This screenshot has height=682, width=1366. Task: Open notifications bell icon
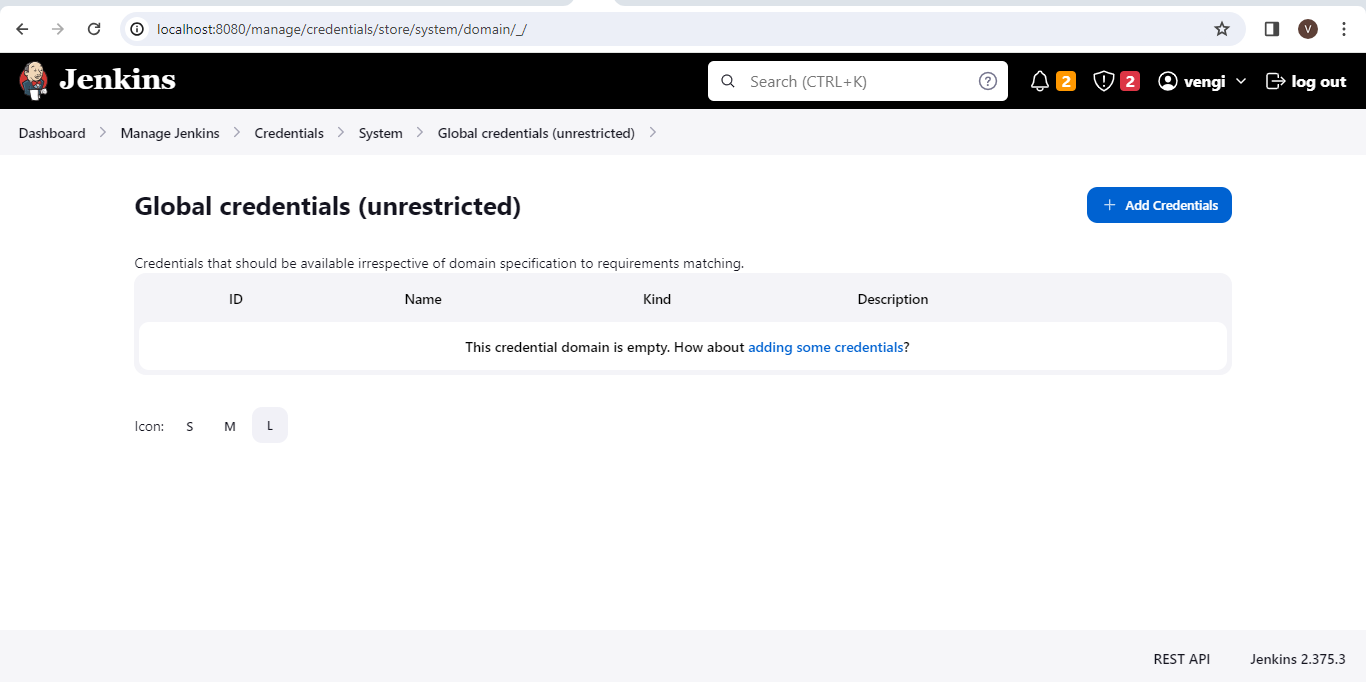[1040, 81]
